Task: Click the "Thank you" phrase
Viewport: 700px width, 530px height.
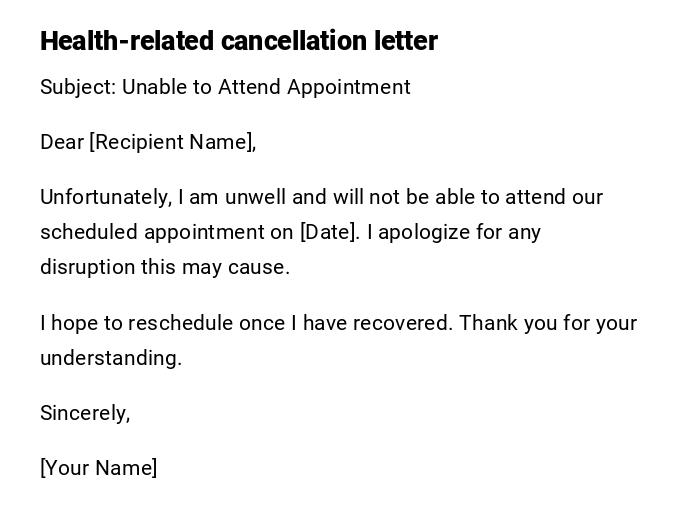Action: [x=507, y=323]
